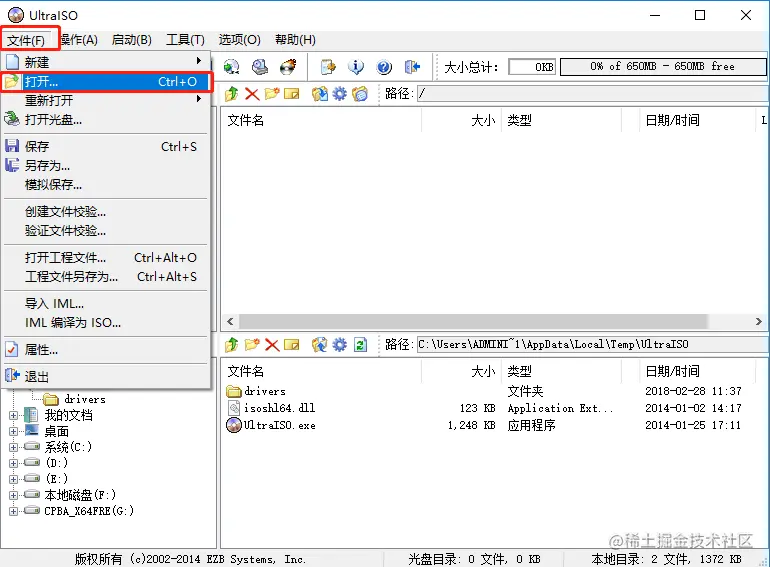Click the green refresh icon in local toolbar
Viewport: 770px width, 567px height.
pos(360,345)
